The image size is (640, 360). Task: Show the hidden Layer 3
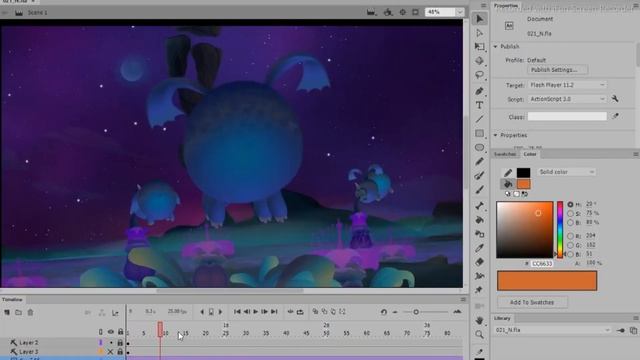coord(110,351)
